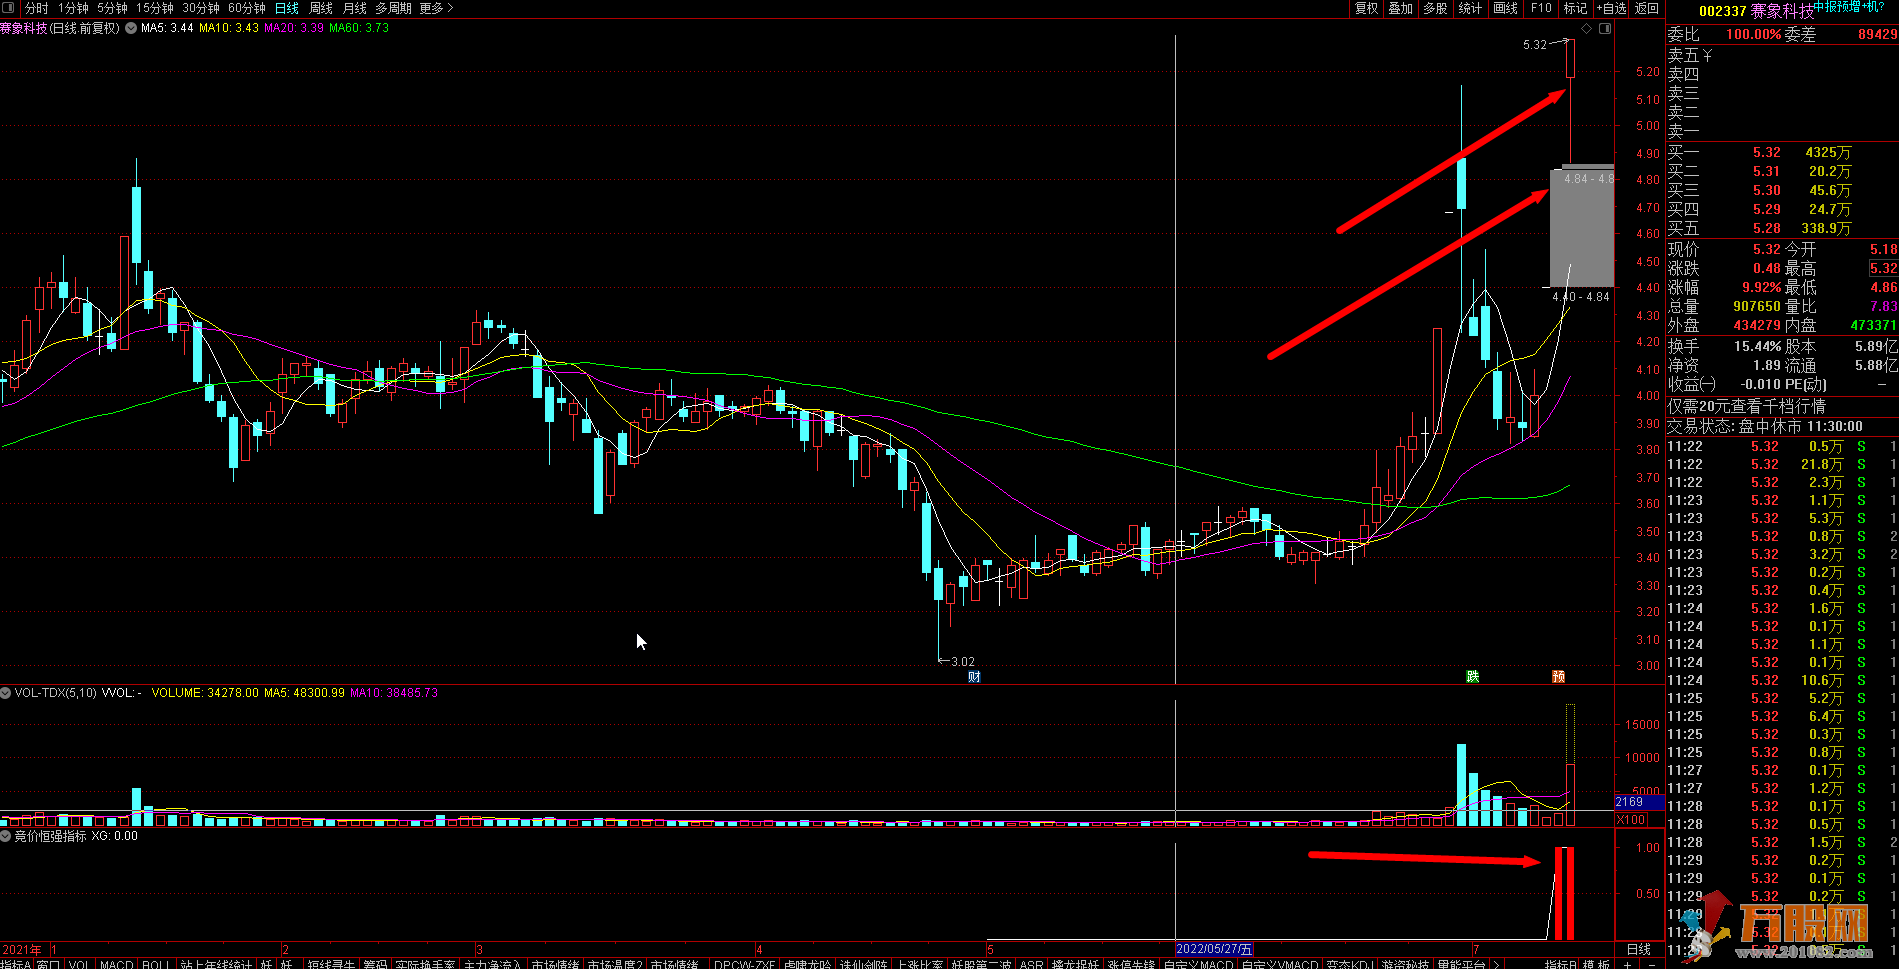
Task: Apply the VOL indicator tab
Action: coord(79,964)
